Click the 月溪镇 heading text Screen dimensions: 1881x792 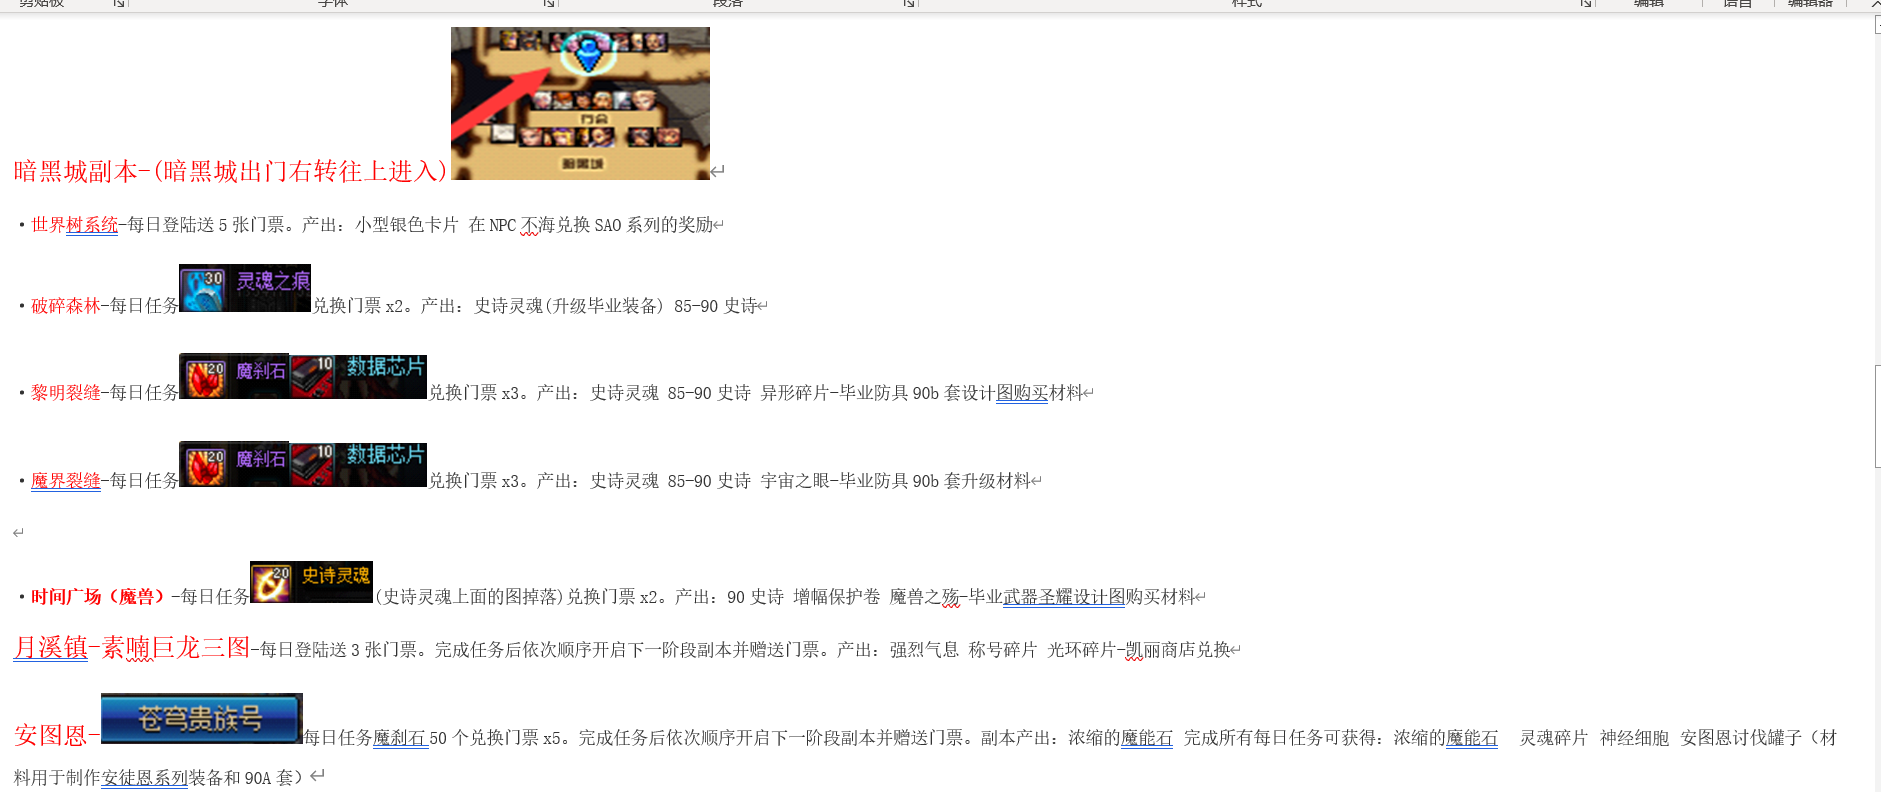[x=50, y=648]
